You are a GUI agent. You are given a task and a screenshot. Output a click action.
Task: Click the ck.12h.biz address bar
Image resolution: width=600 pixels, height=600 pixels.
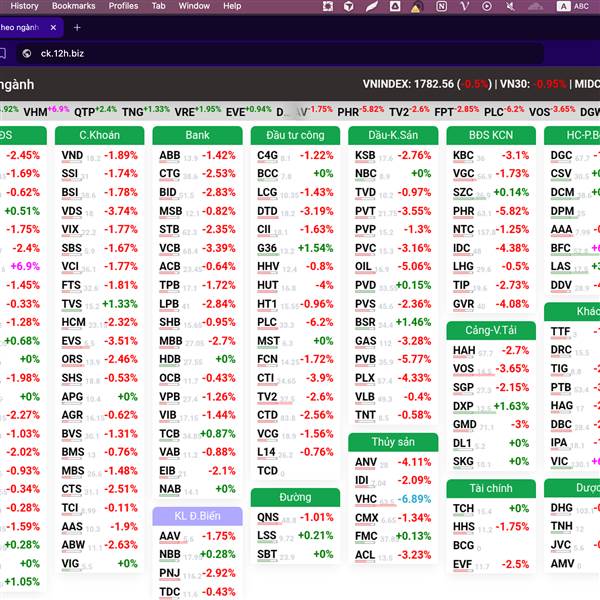point(279,54)
